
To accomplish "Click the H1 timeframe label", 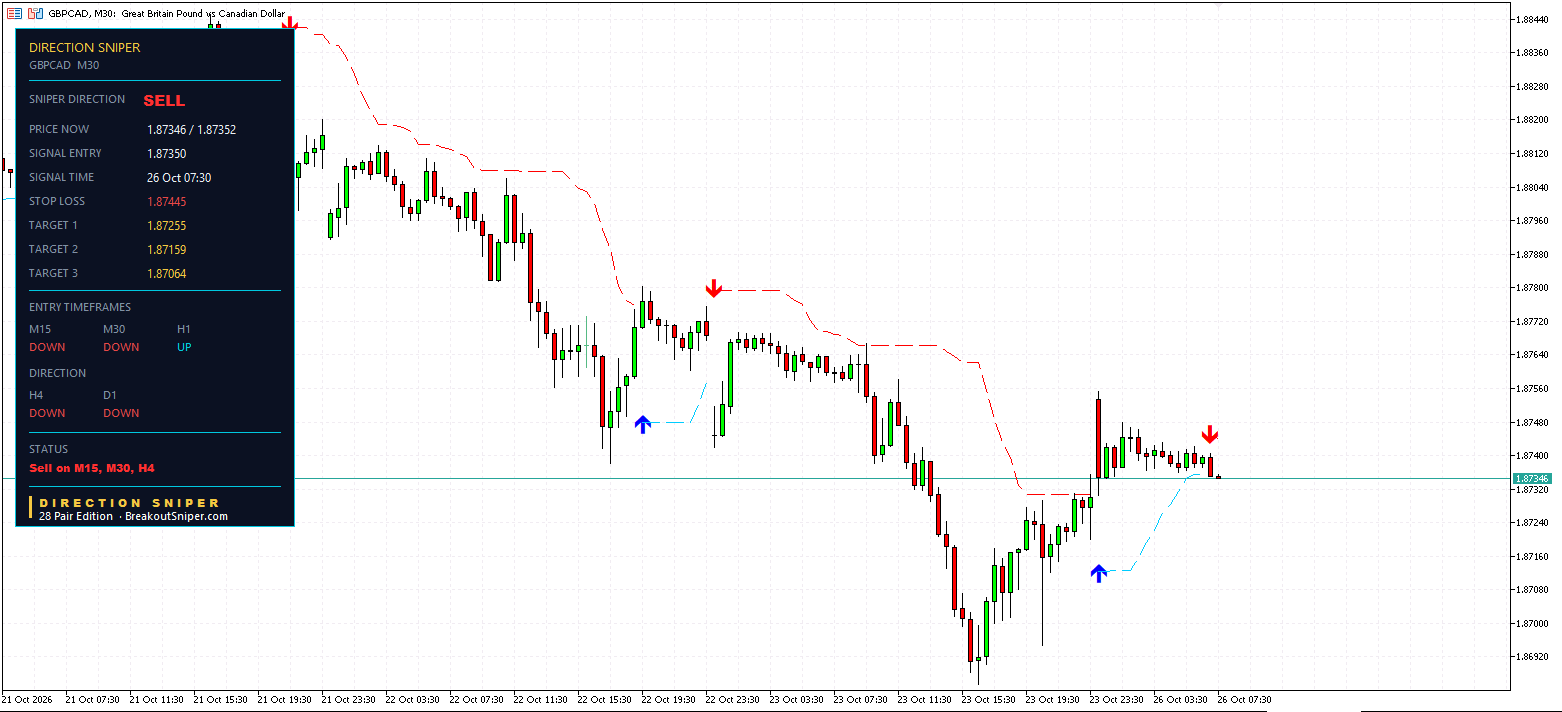I will [184, 329].
